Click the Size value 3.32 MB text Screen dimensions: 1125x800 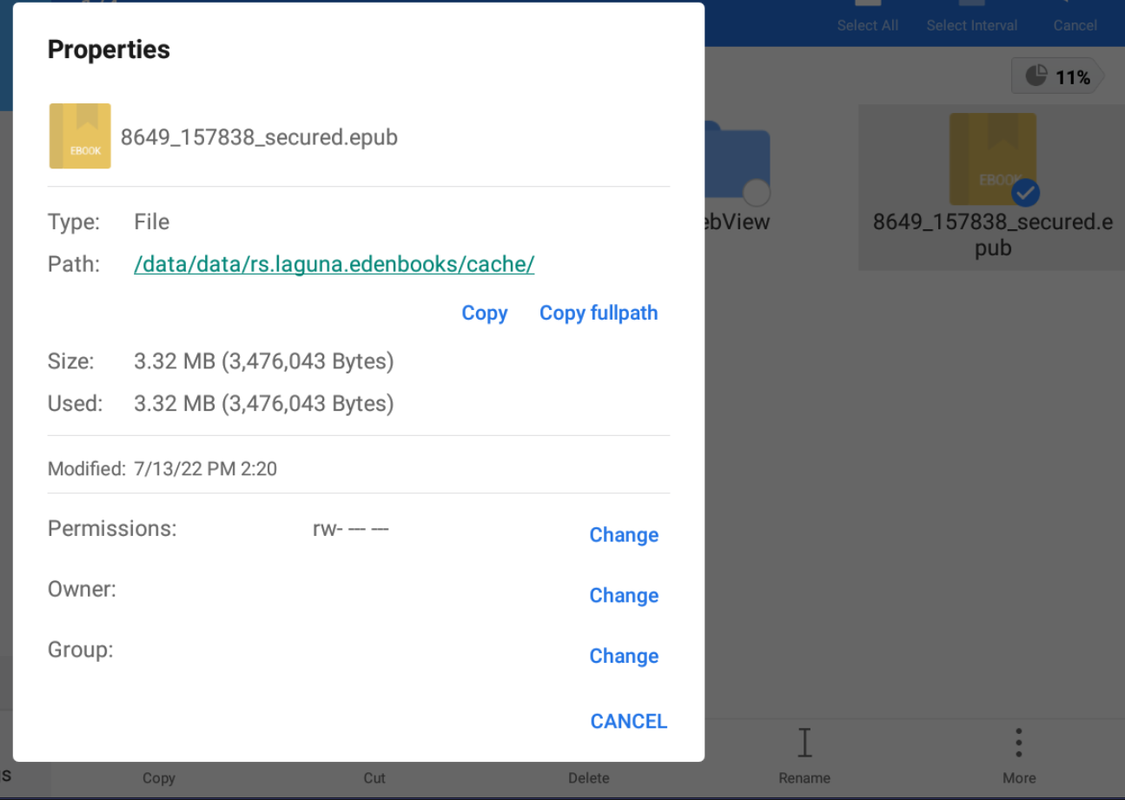click(264, 361)
